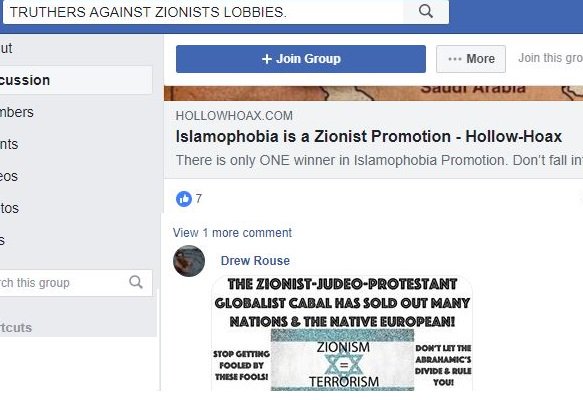Click the plus icon on Join Group
Image resolution: width=583 pixels, height=400 pixels.
click(x=267, y=59)
